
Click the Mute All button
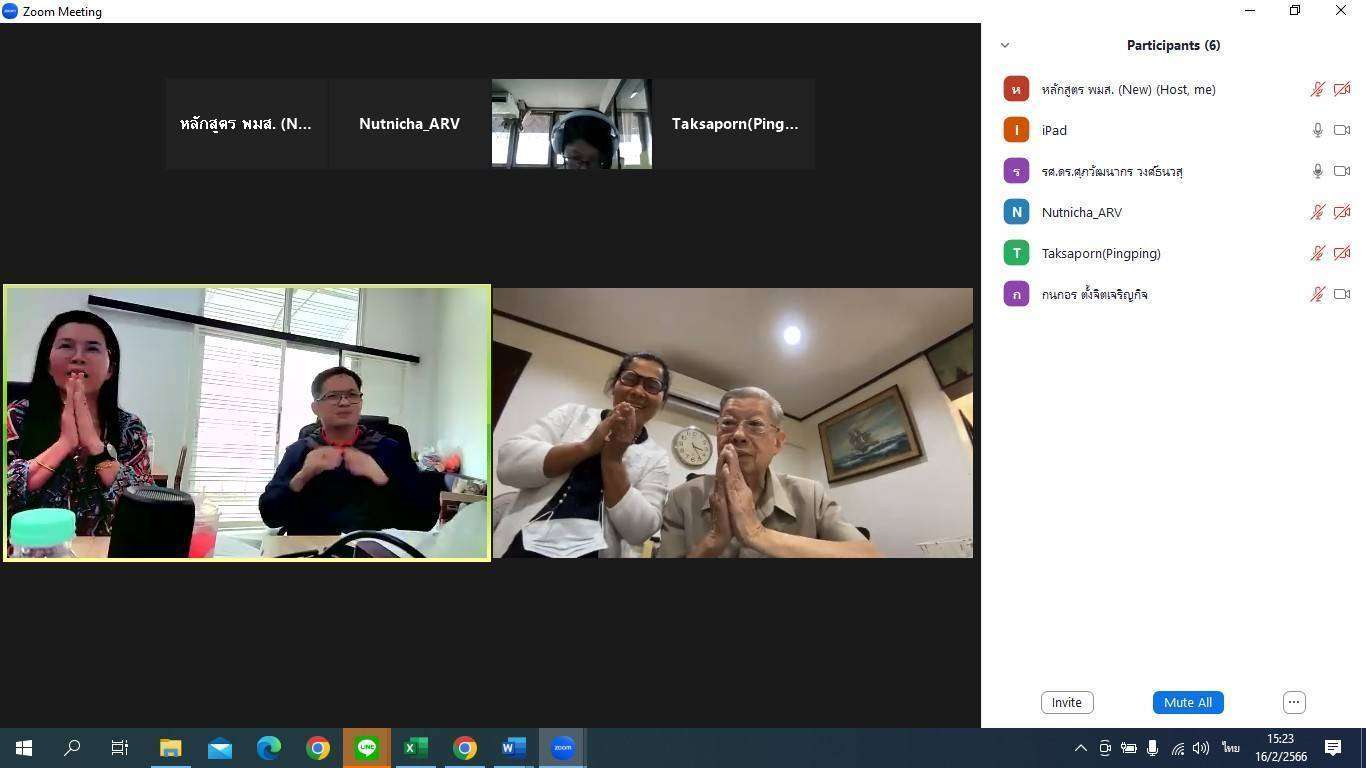point(1188,702)
